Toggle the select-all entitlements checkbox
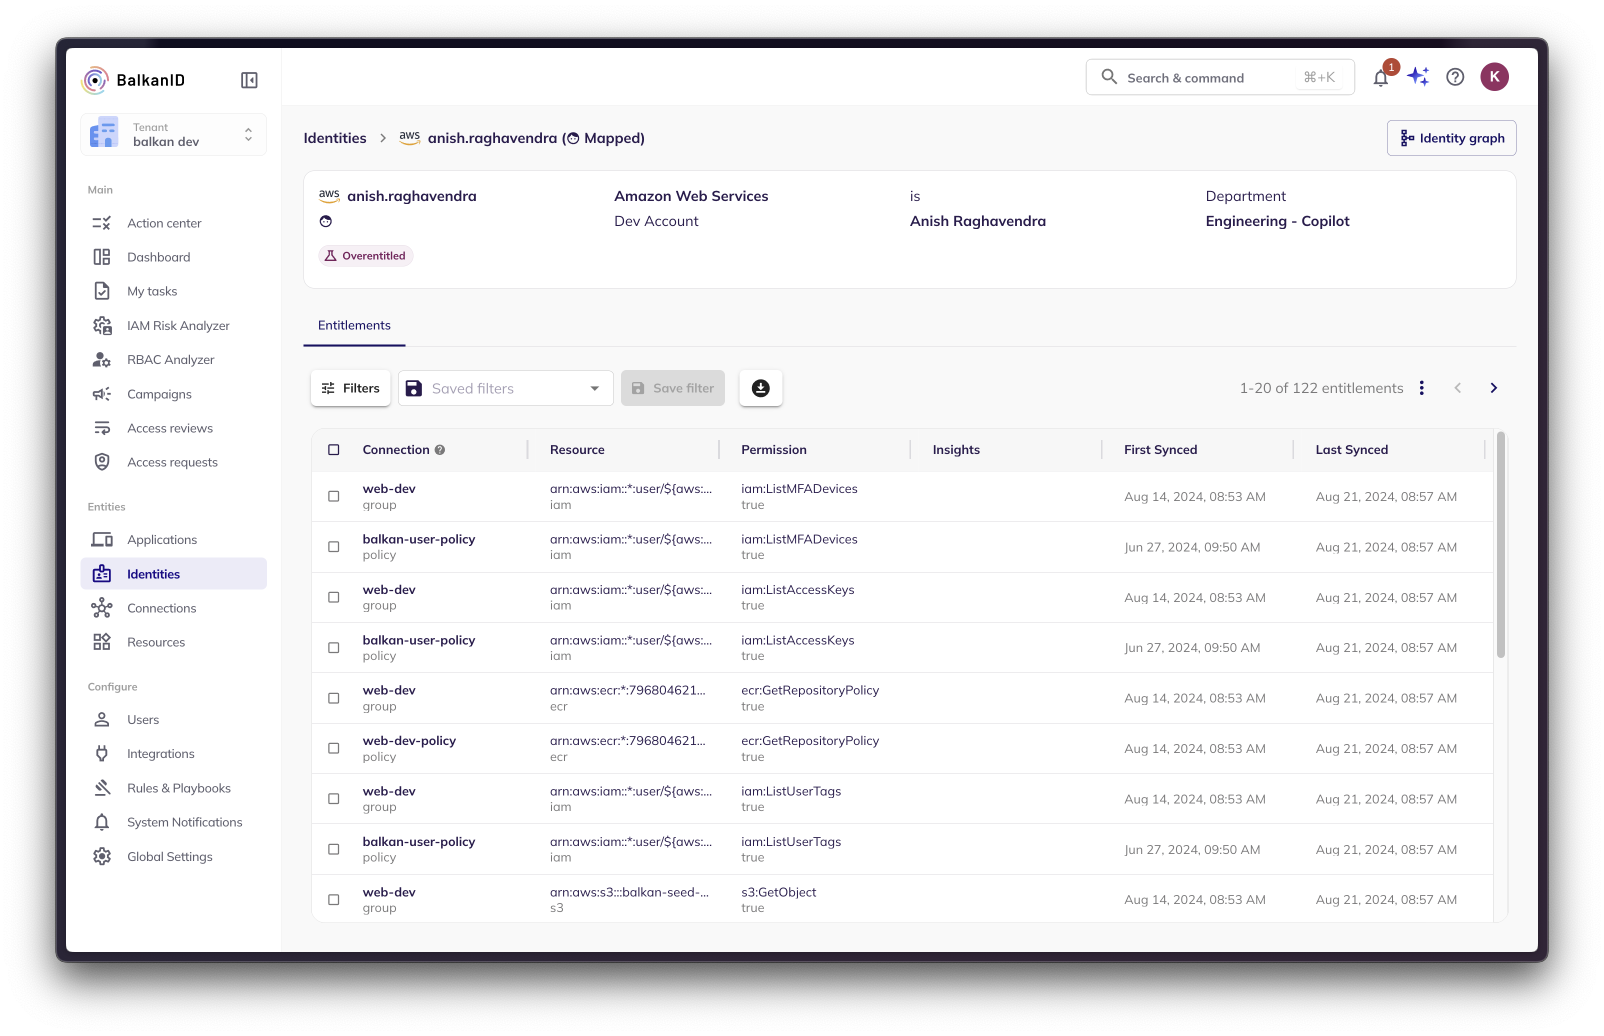1604x1036 pixels. click(334, 450)
